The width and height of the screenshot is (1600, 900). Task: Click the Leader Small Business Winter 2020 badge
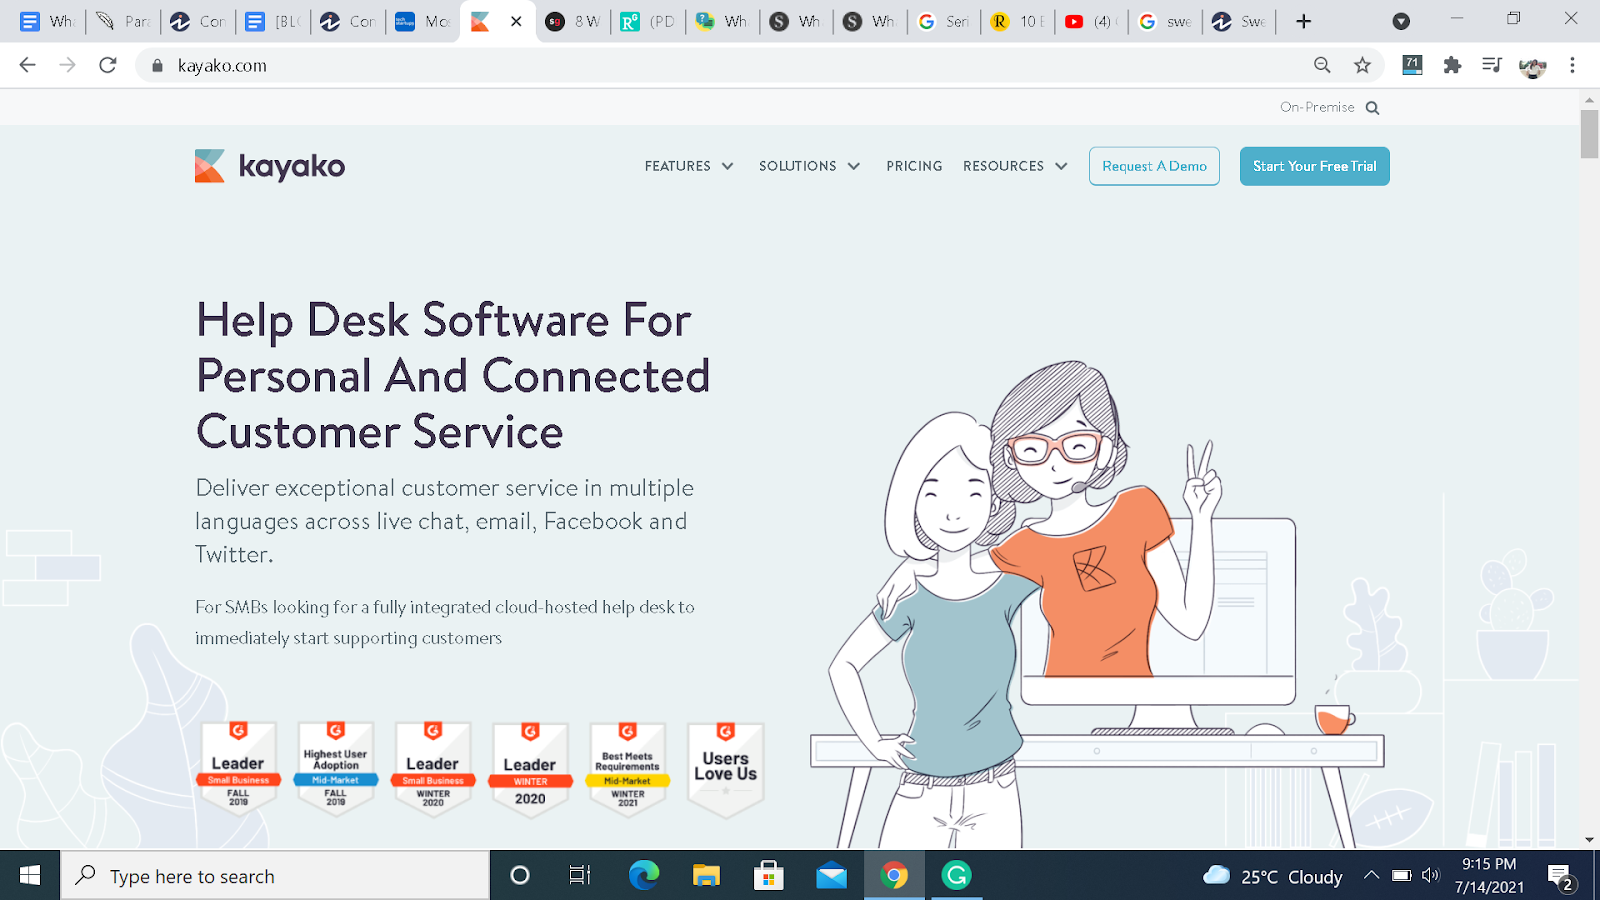pos(433,768)
